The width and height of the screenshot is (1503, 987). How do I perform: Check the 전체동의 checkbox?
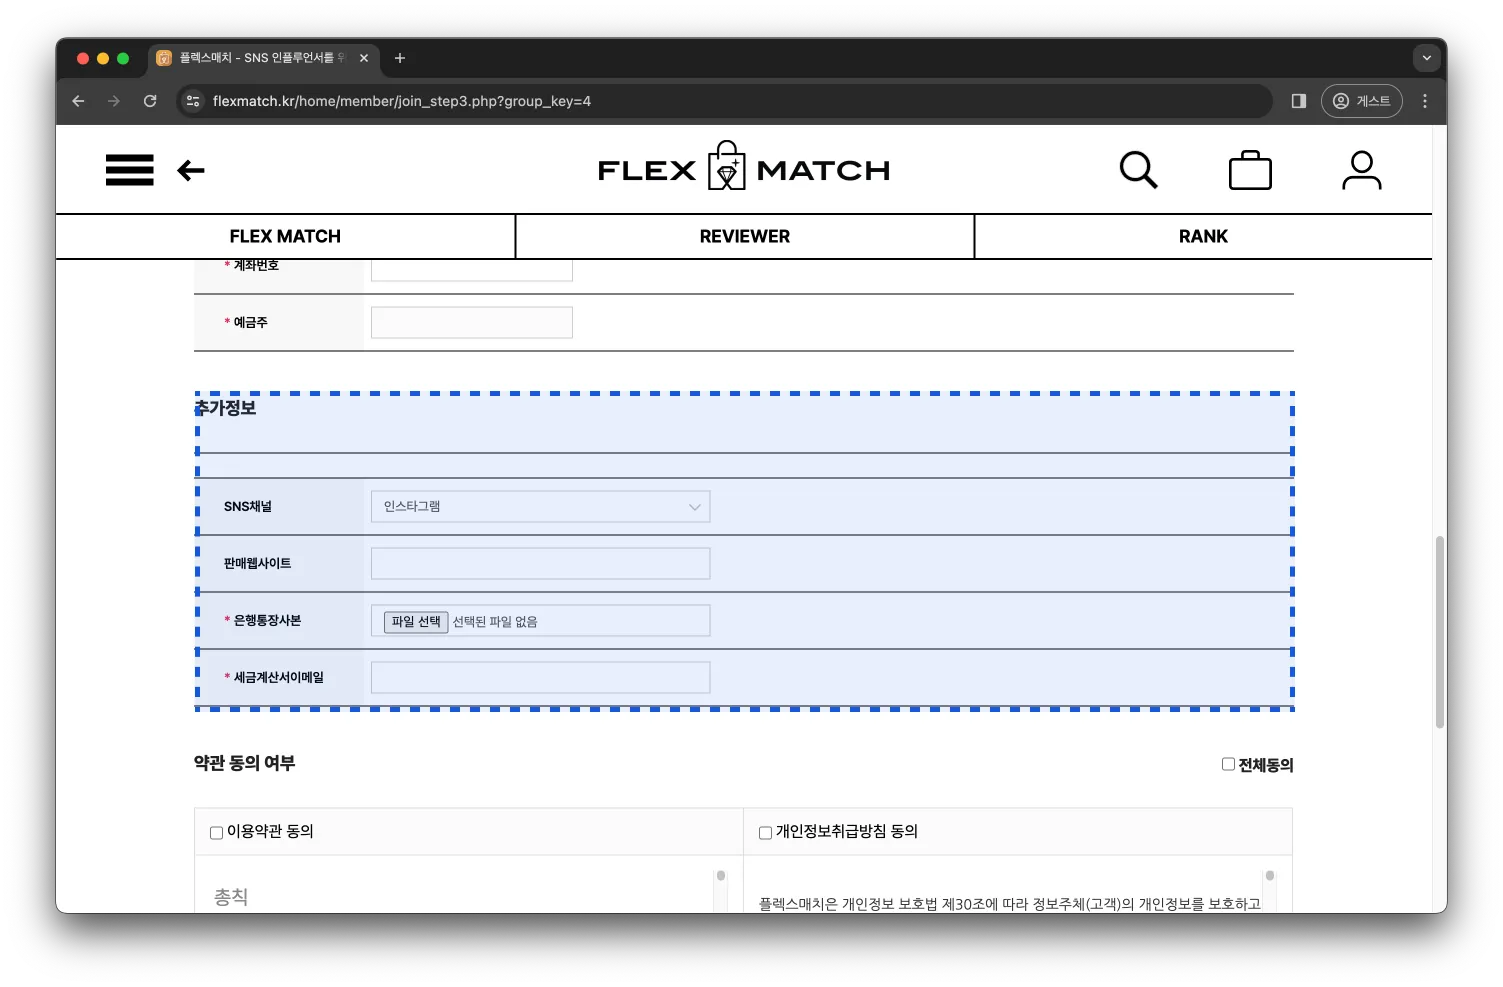click(x=1228, y=764)
